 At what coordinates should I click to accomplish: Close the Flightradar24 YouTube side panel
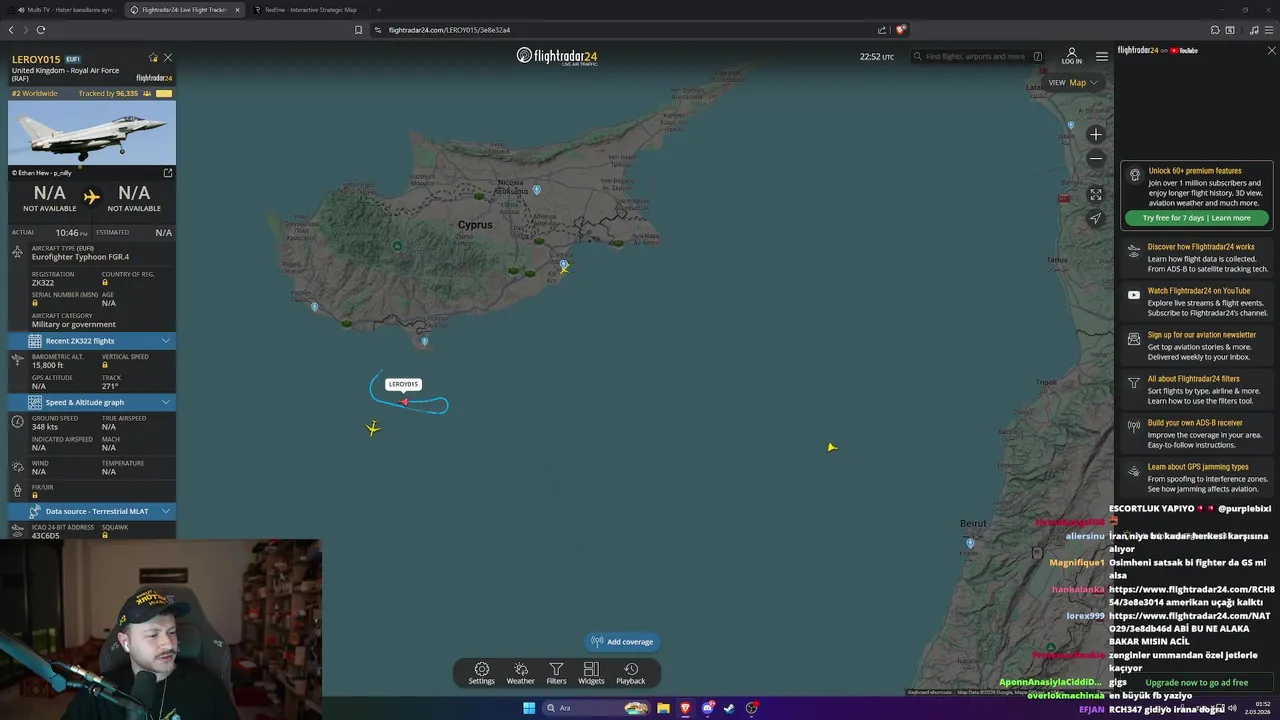1272,50
